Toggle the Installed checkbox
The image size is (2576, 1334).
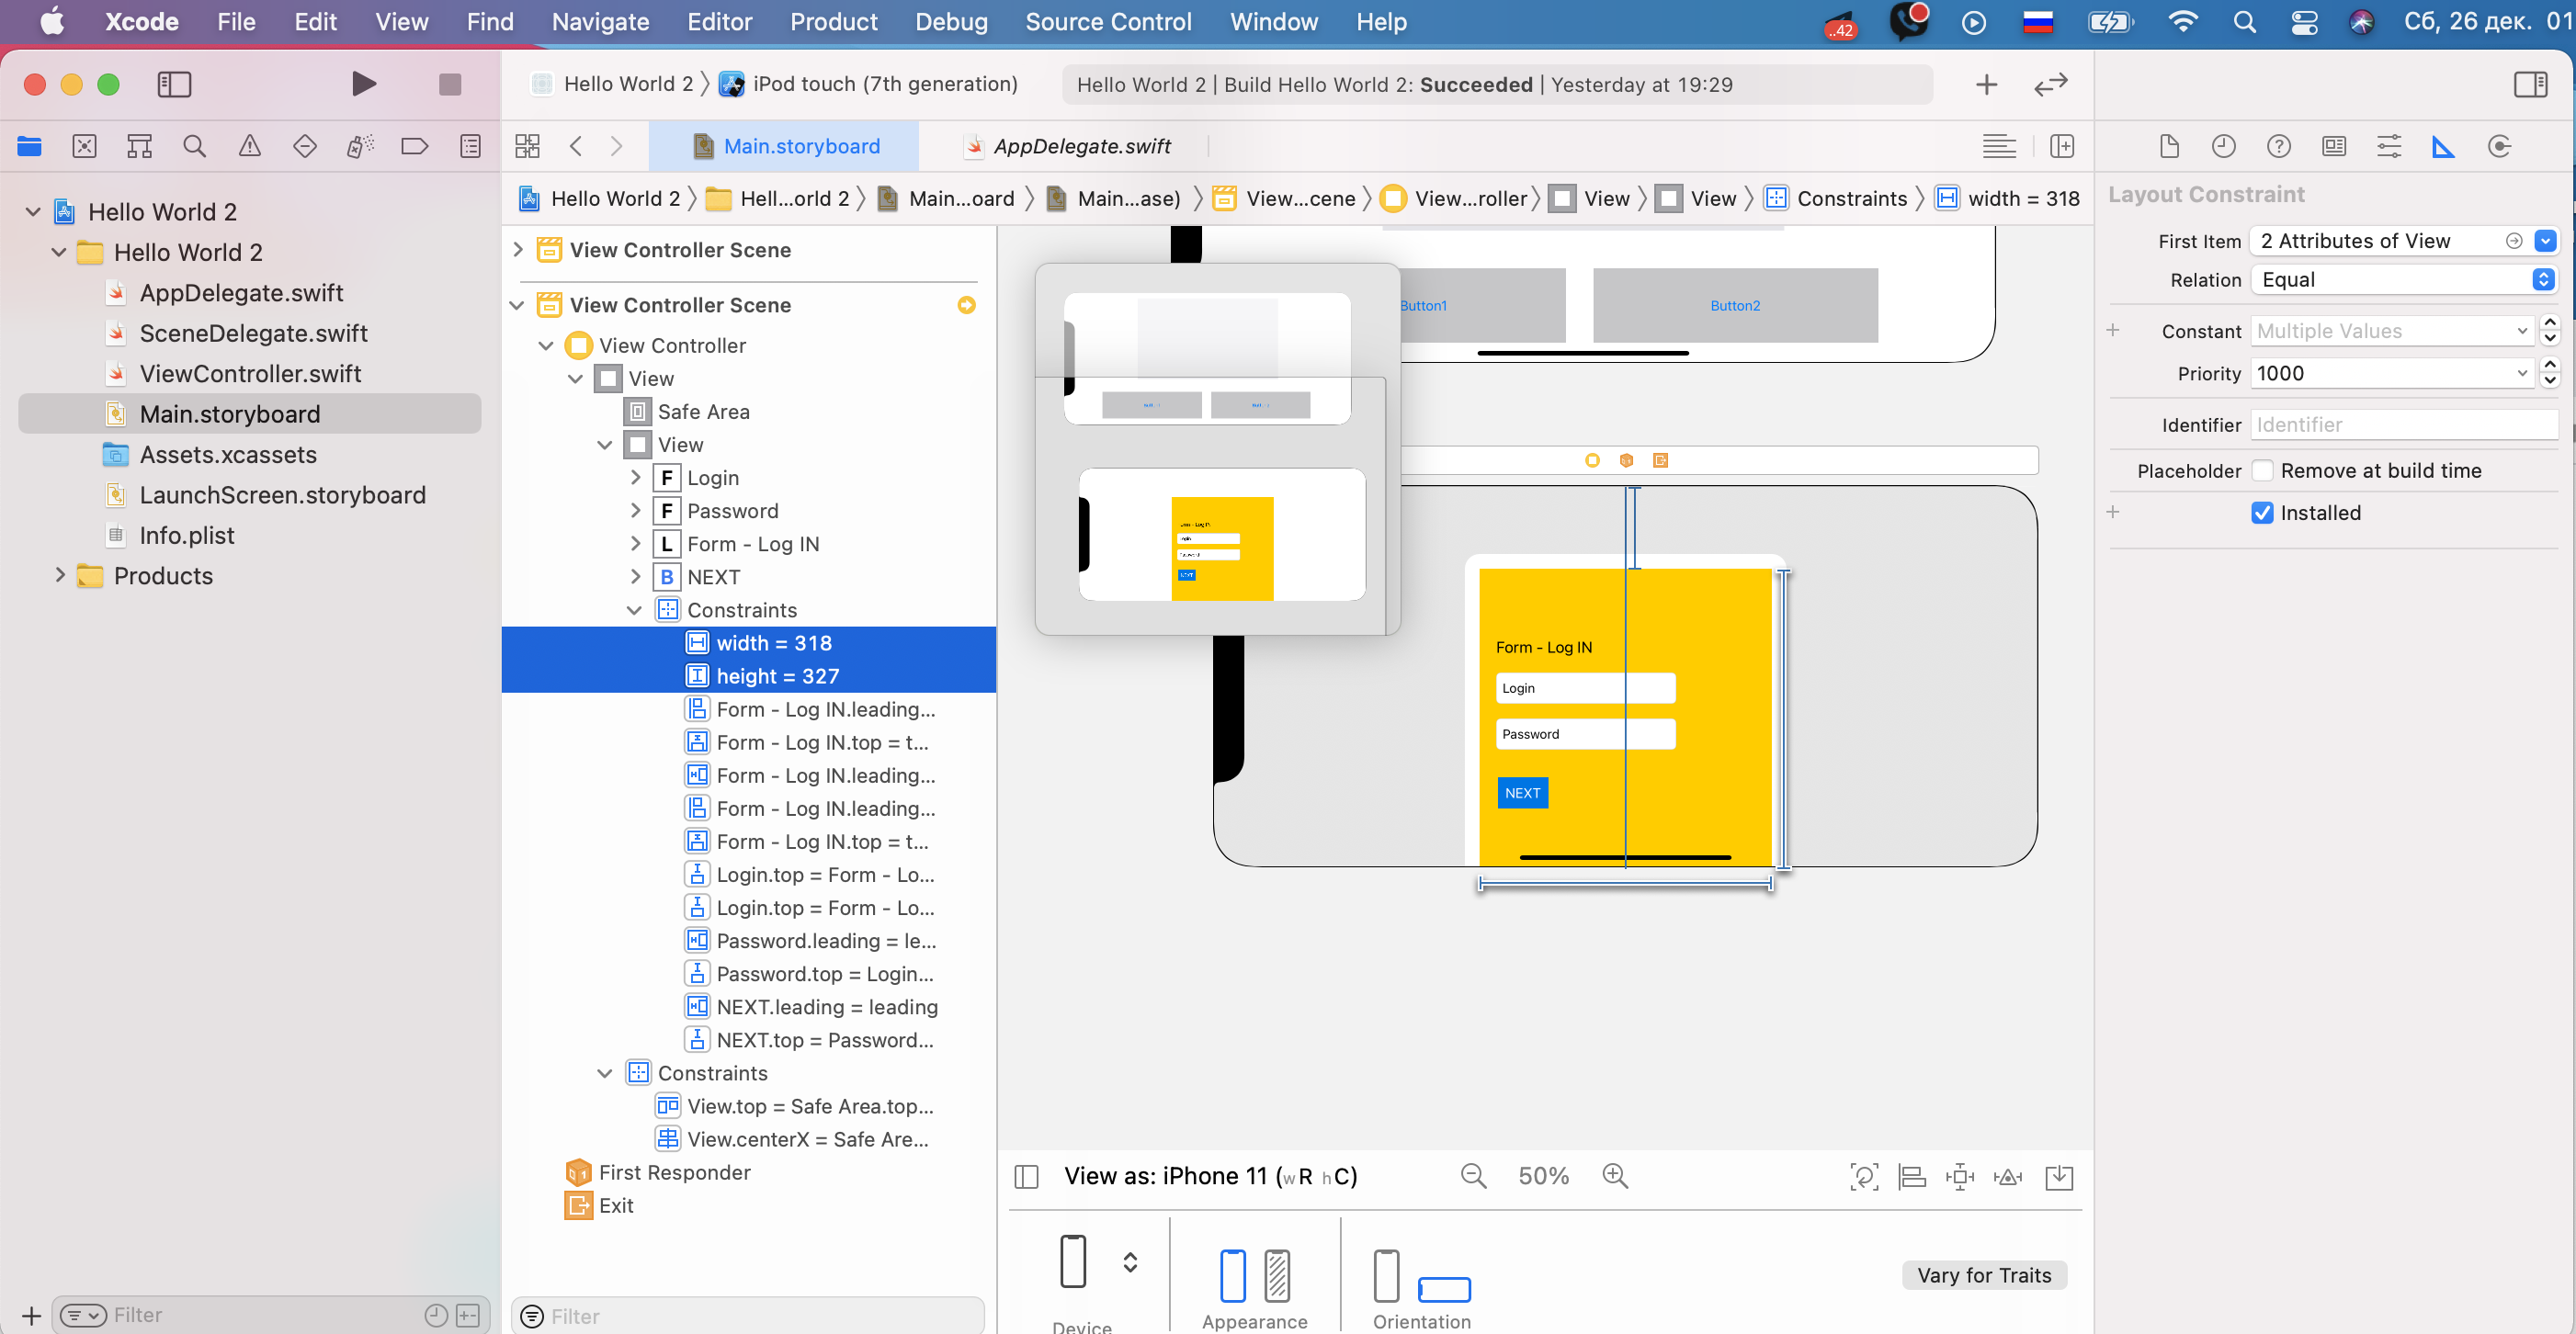click(x=2263, y=513)
